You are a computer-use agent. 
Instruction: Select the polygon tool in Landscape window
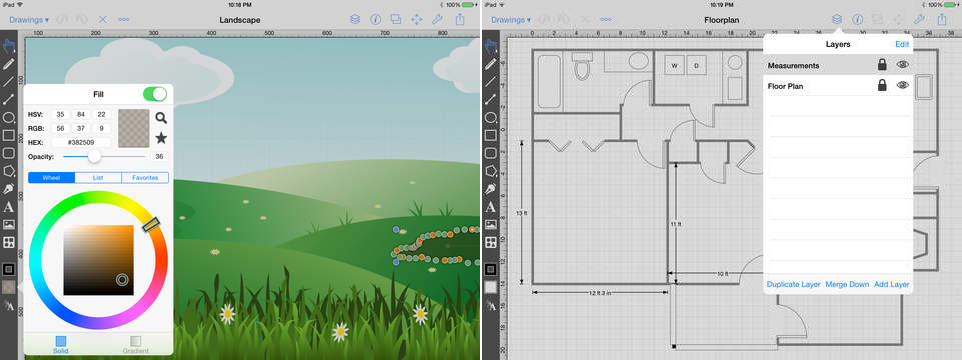(9, 170)
